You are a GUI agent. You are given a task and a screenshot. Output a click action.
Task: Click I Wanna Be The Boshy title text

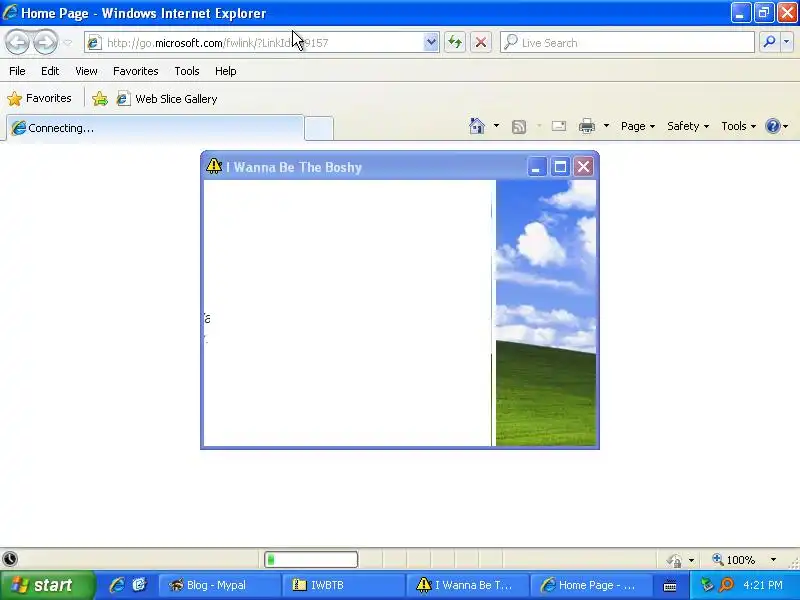(x=294, y=167)
